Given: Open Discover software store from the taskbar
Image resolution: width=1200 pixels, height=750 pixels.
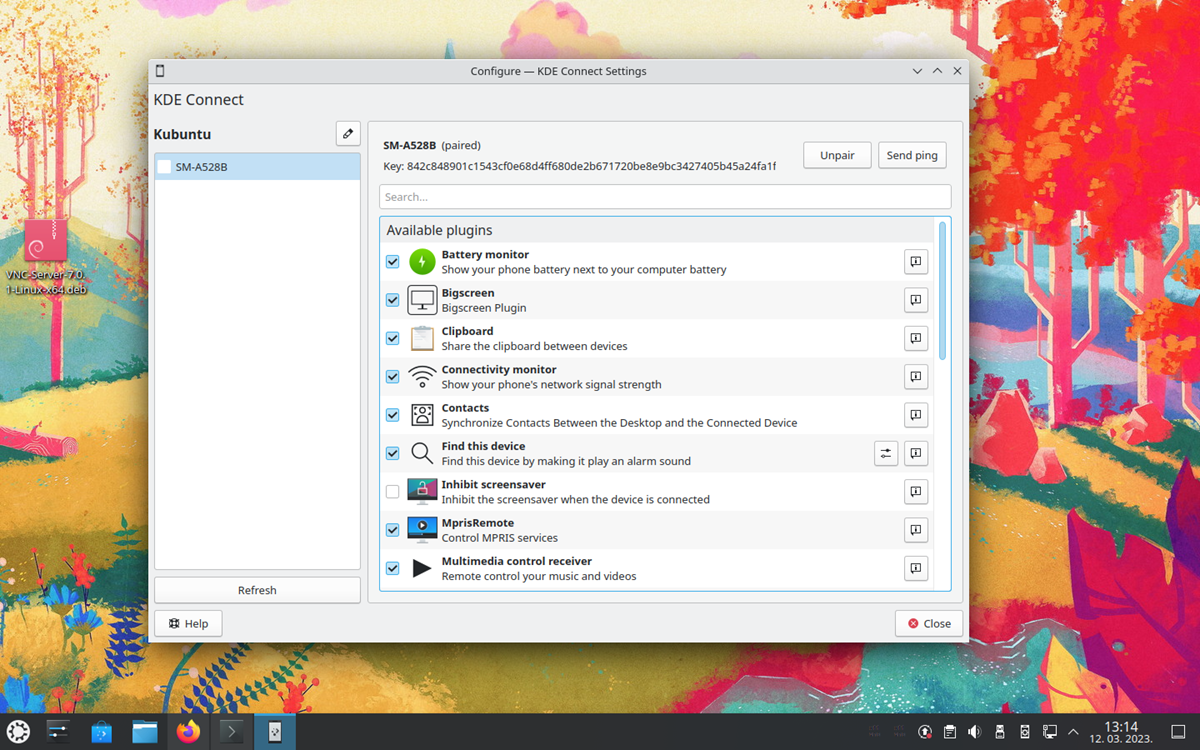Looking at the screenshot, I should [102, 732].
